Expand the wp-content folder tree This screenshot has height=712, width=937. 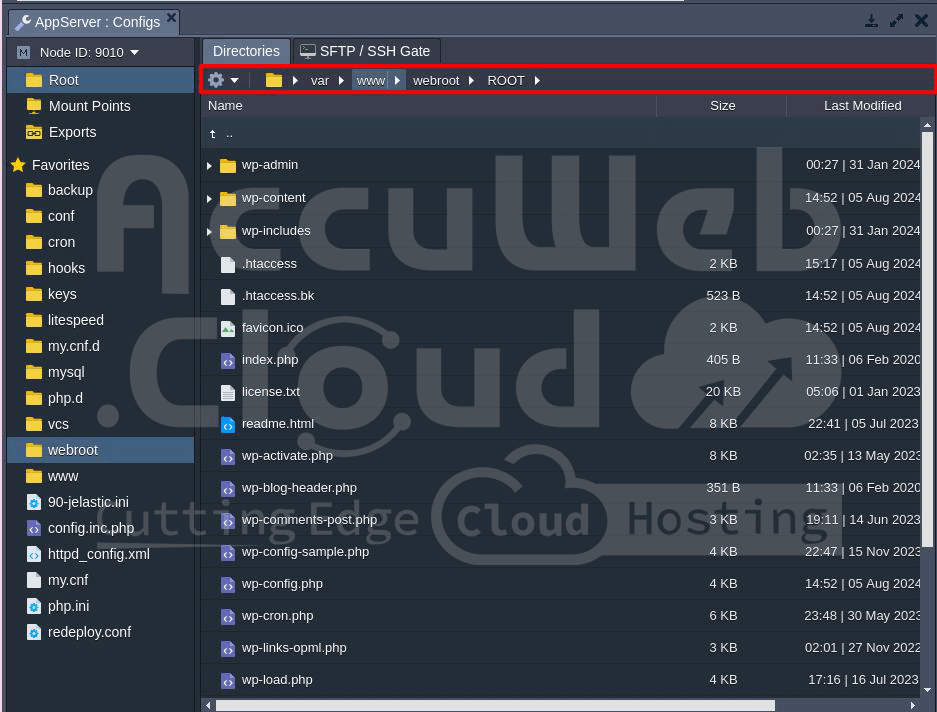(x=209, y=199)
